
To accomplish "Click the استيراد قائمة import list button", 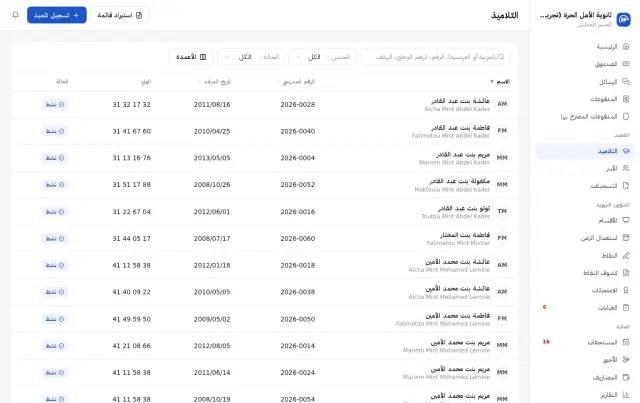I will pyautogui.click(x=120, y=15).
